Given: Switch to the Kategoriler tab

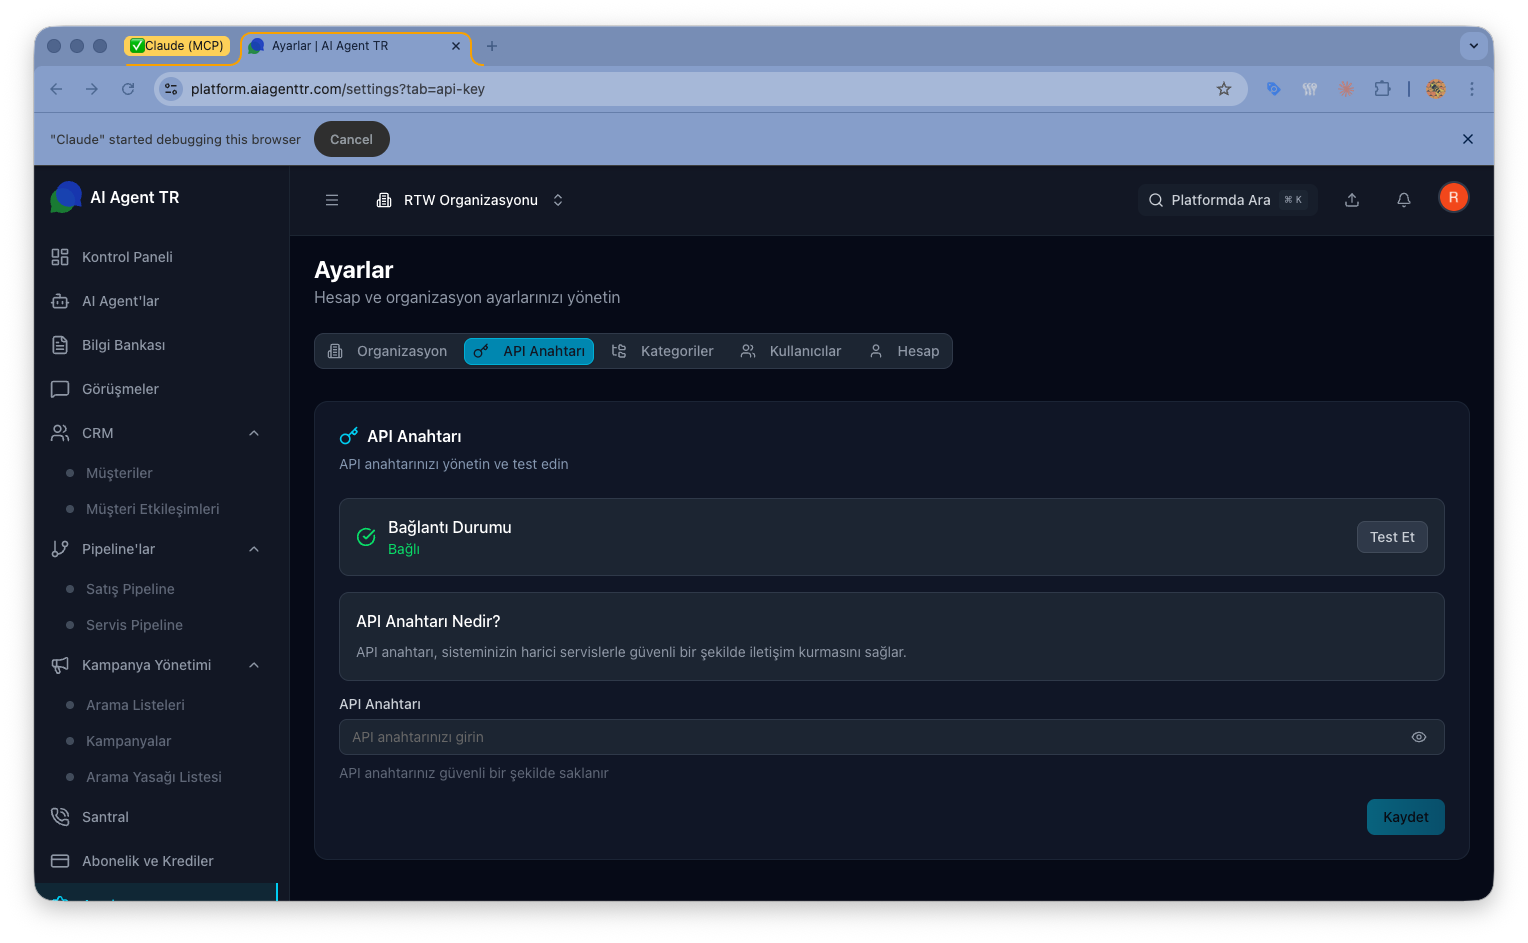Looking at the screenshot, I should 663,351.
